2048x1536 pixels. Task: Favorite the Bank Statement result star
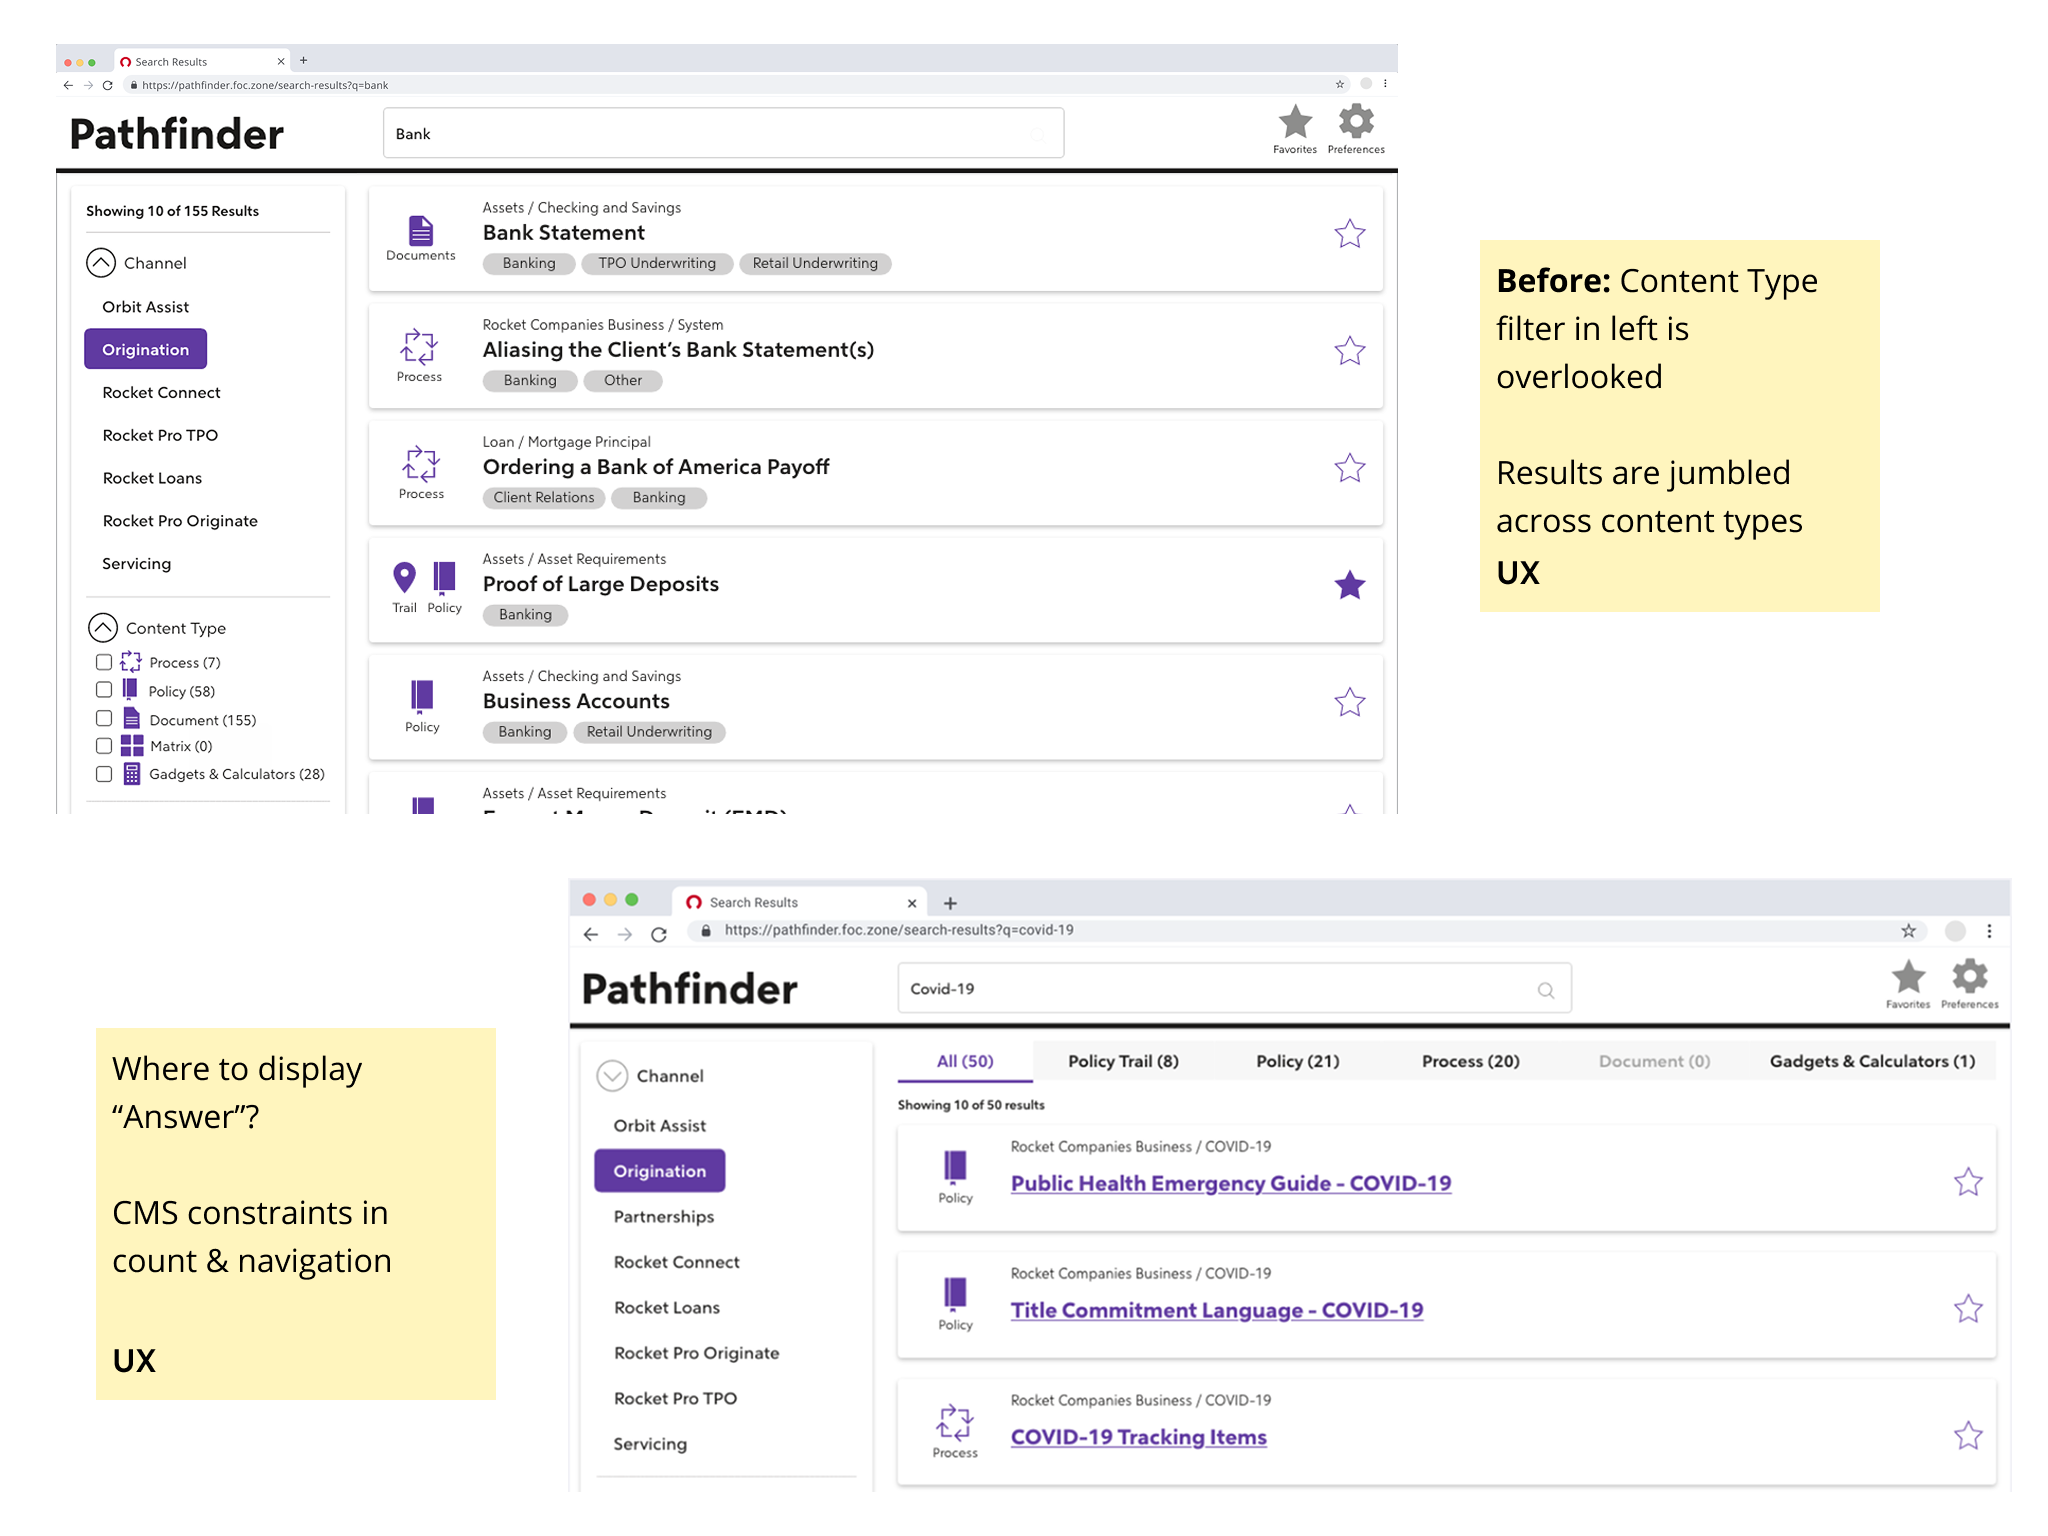(1349, 234)
